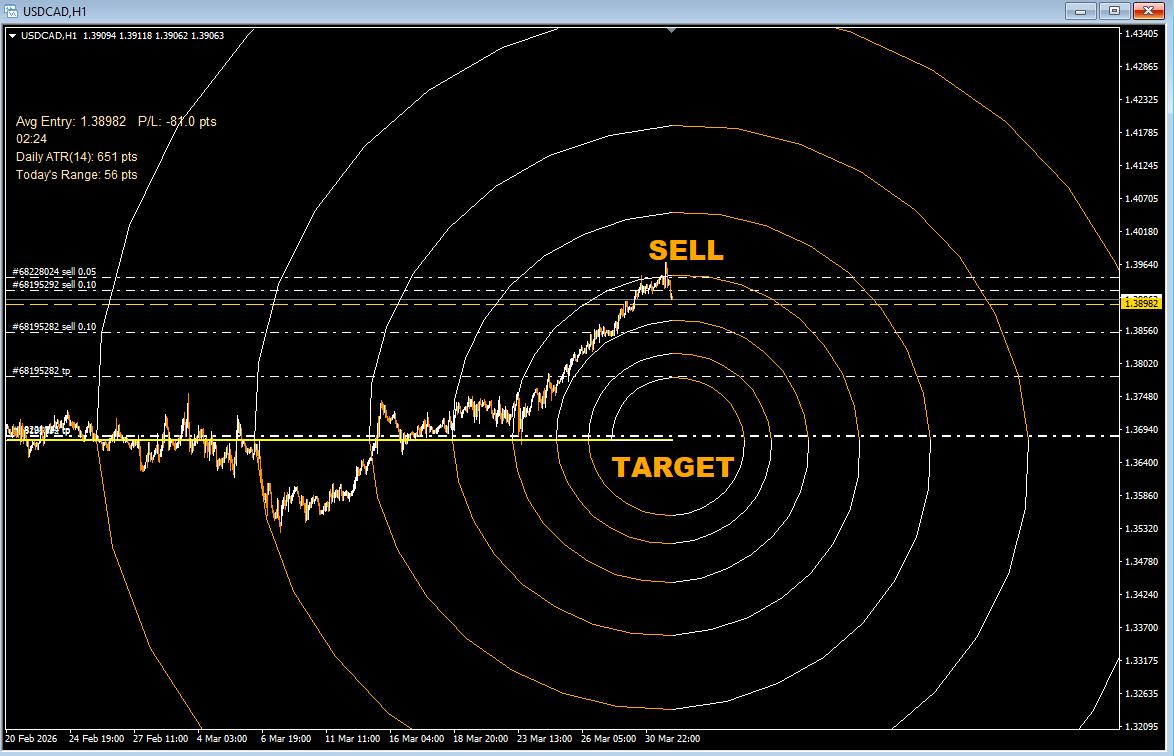The height and width of the screenshot is (756, 1174).
Task: Select the #68195282 tp line label
Action: (42, 371)
